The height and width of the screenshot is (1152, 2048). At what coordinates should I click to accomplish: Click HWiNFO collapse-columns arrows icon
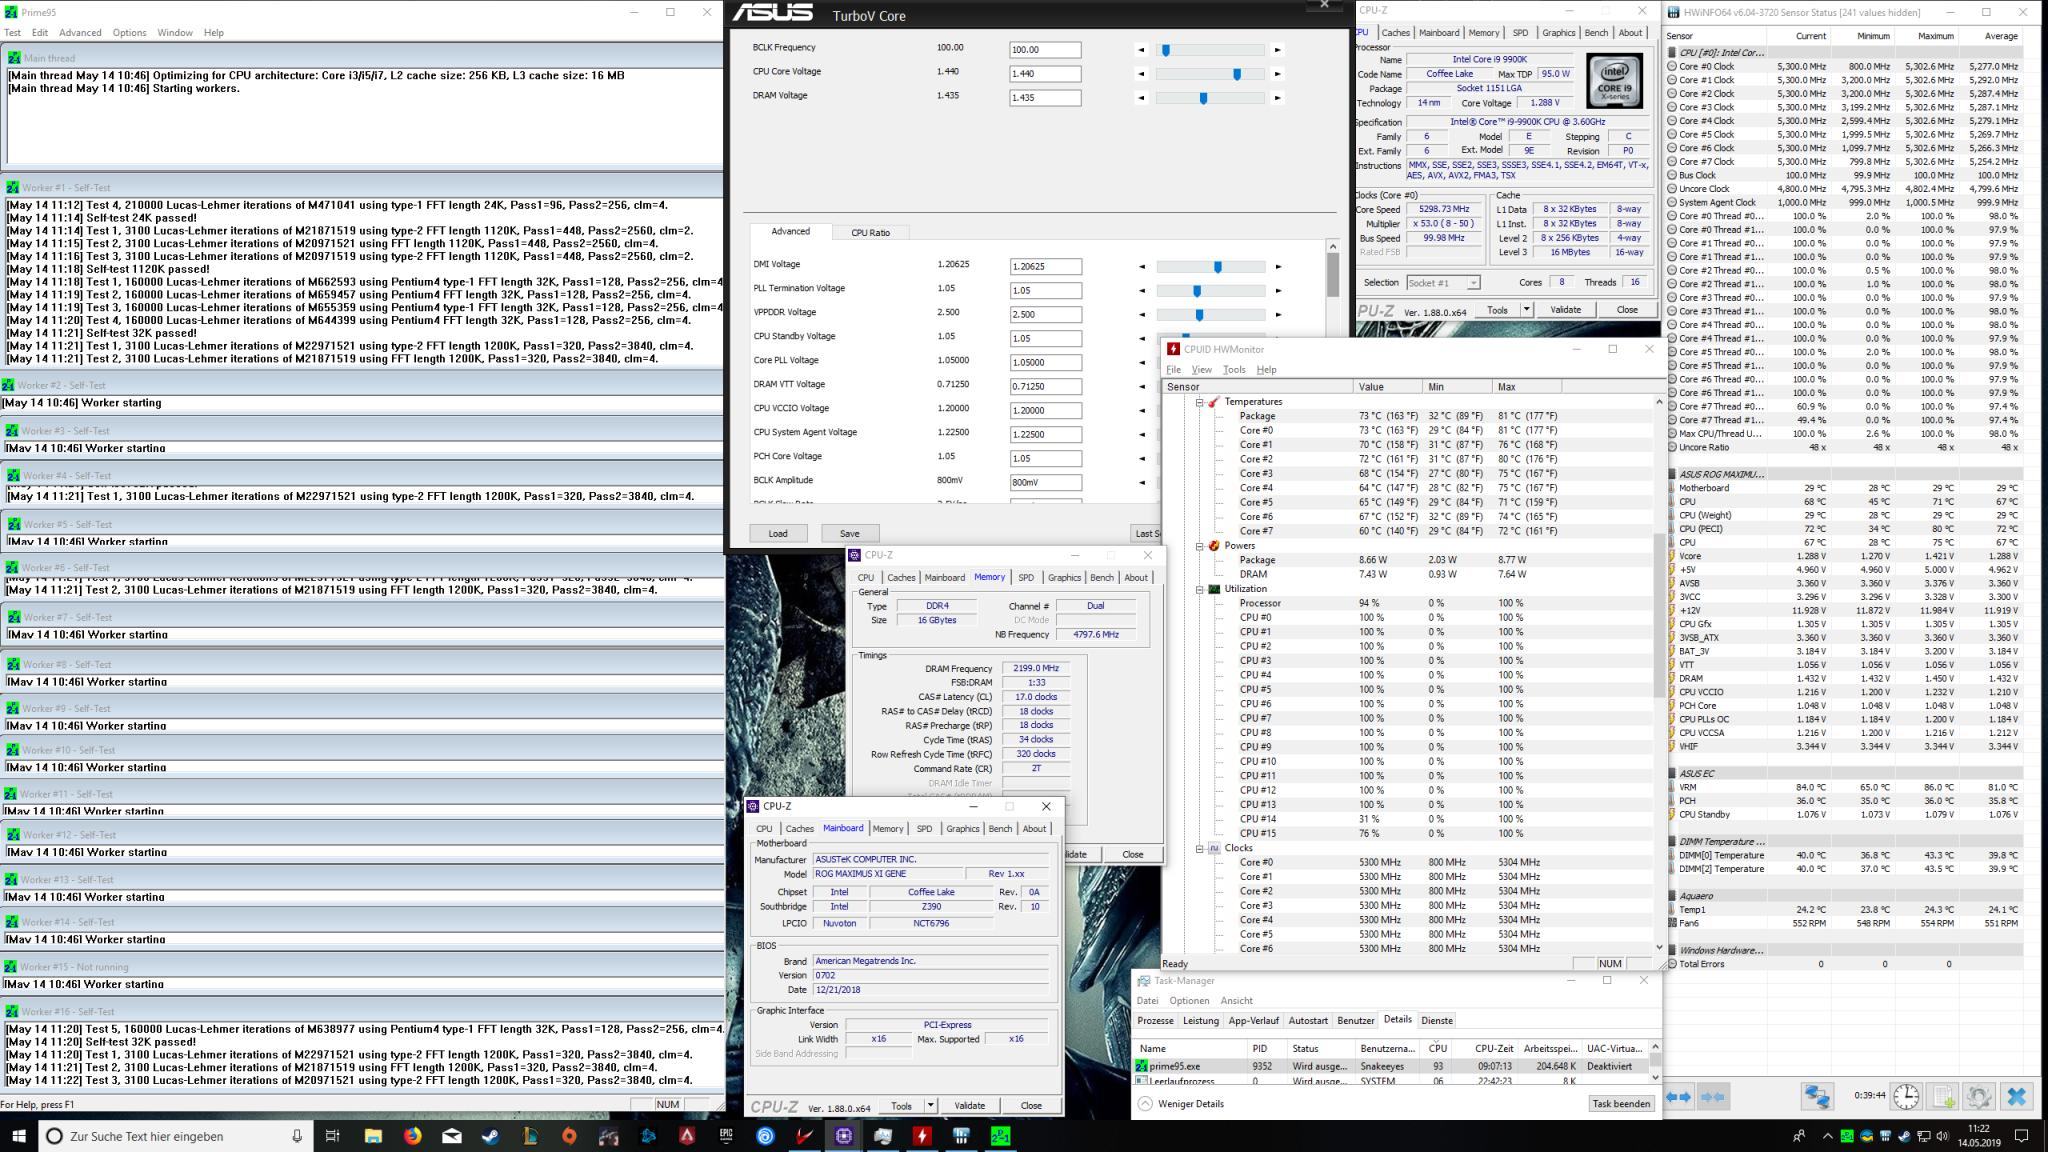(1713, 1097)
